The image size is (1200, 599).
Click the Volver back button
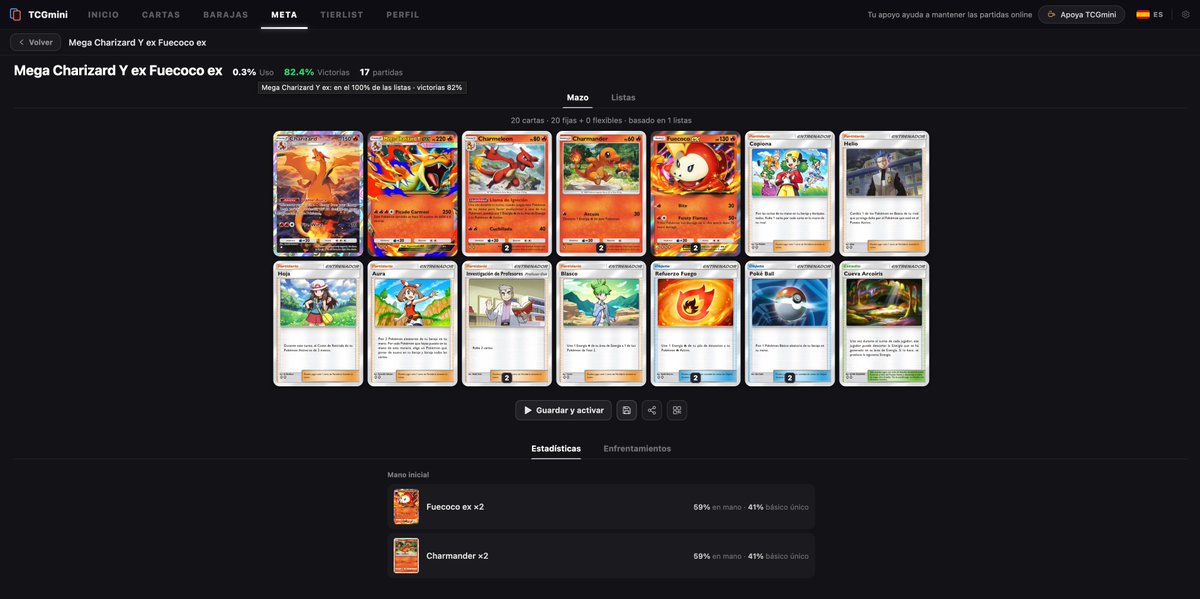coord(35,42)
